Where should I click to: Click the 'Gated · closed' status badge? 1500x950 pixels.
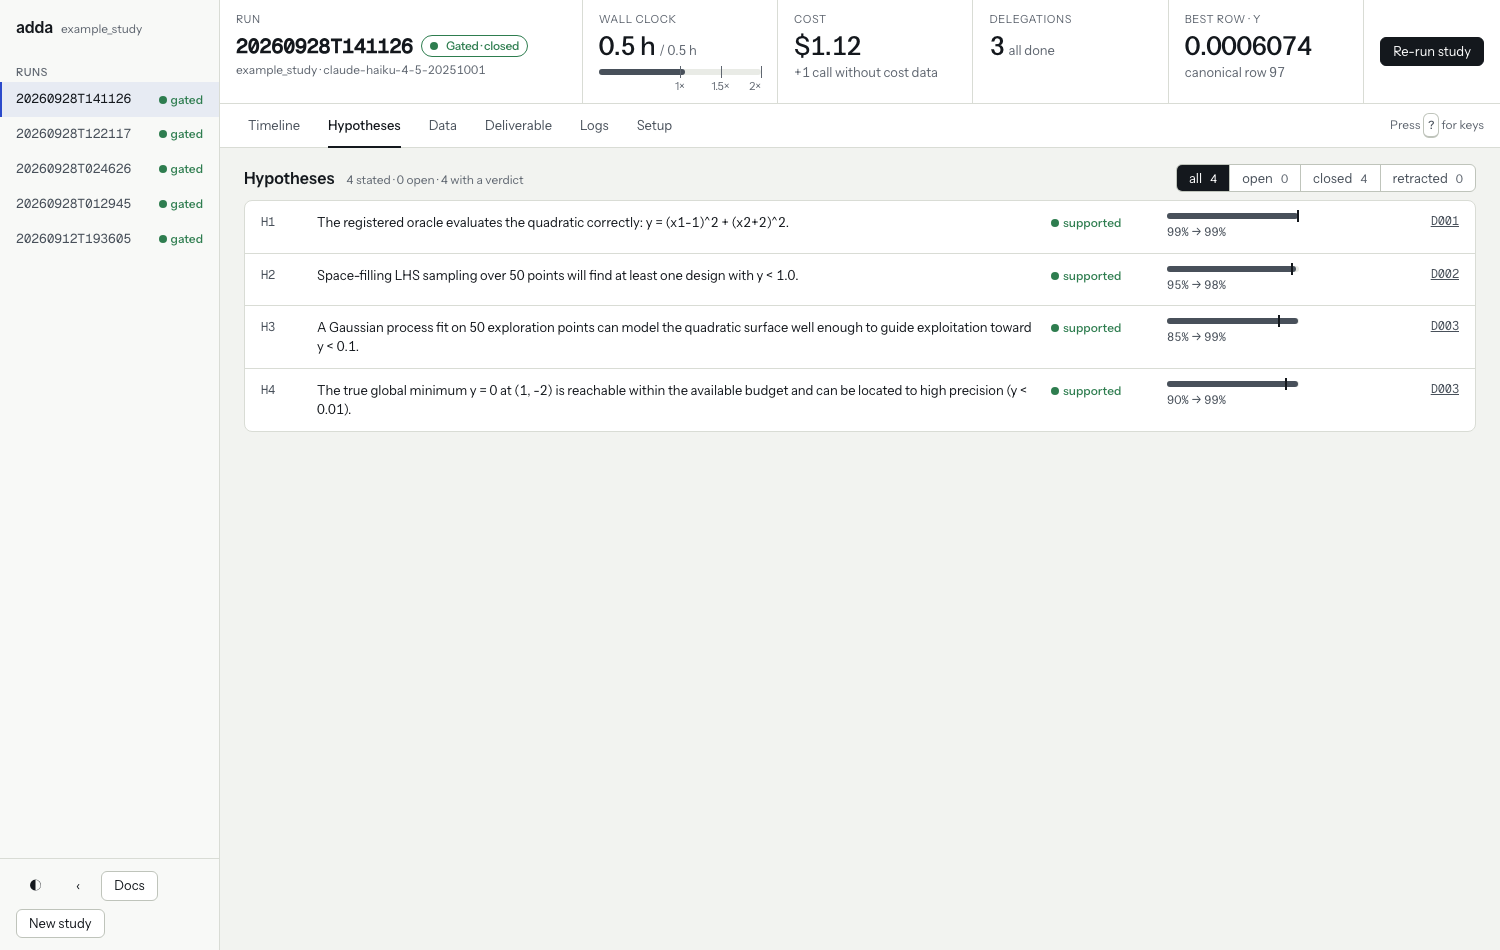point(474,46)
